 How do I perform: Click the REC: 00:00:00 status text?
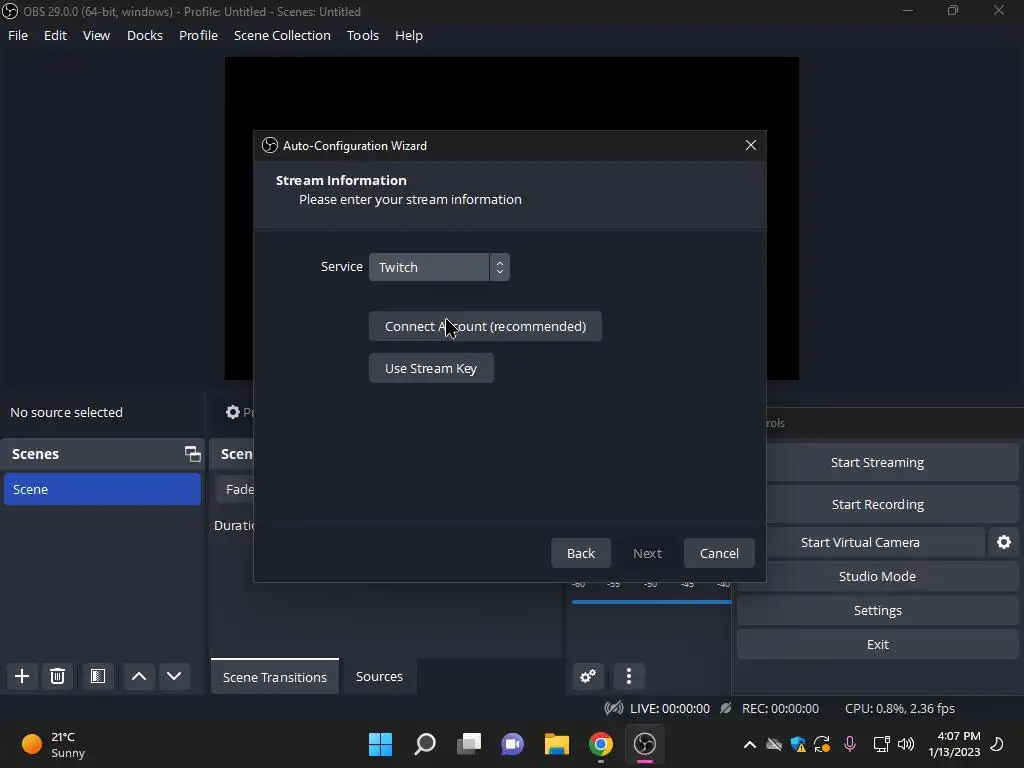tap(780, 709)
